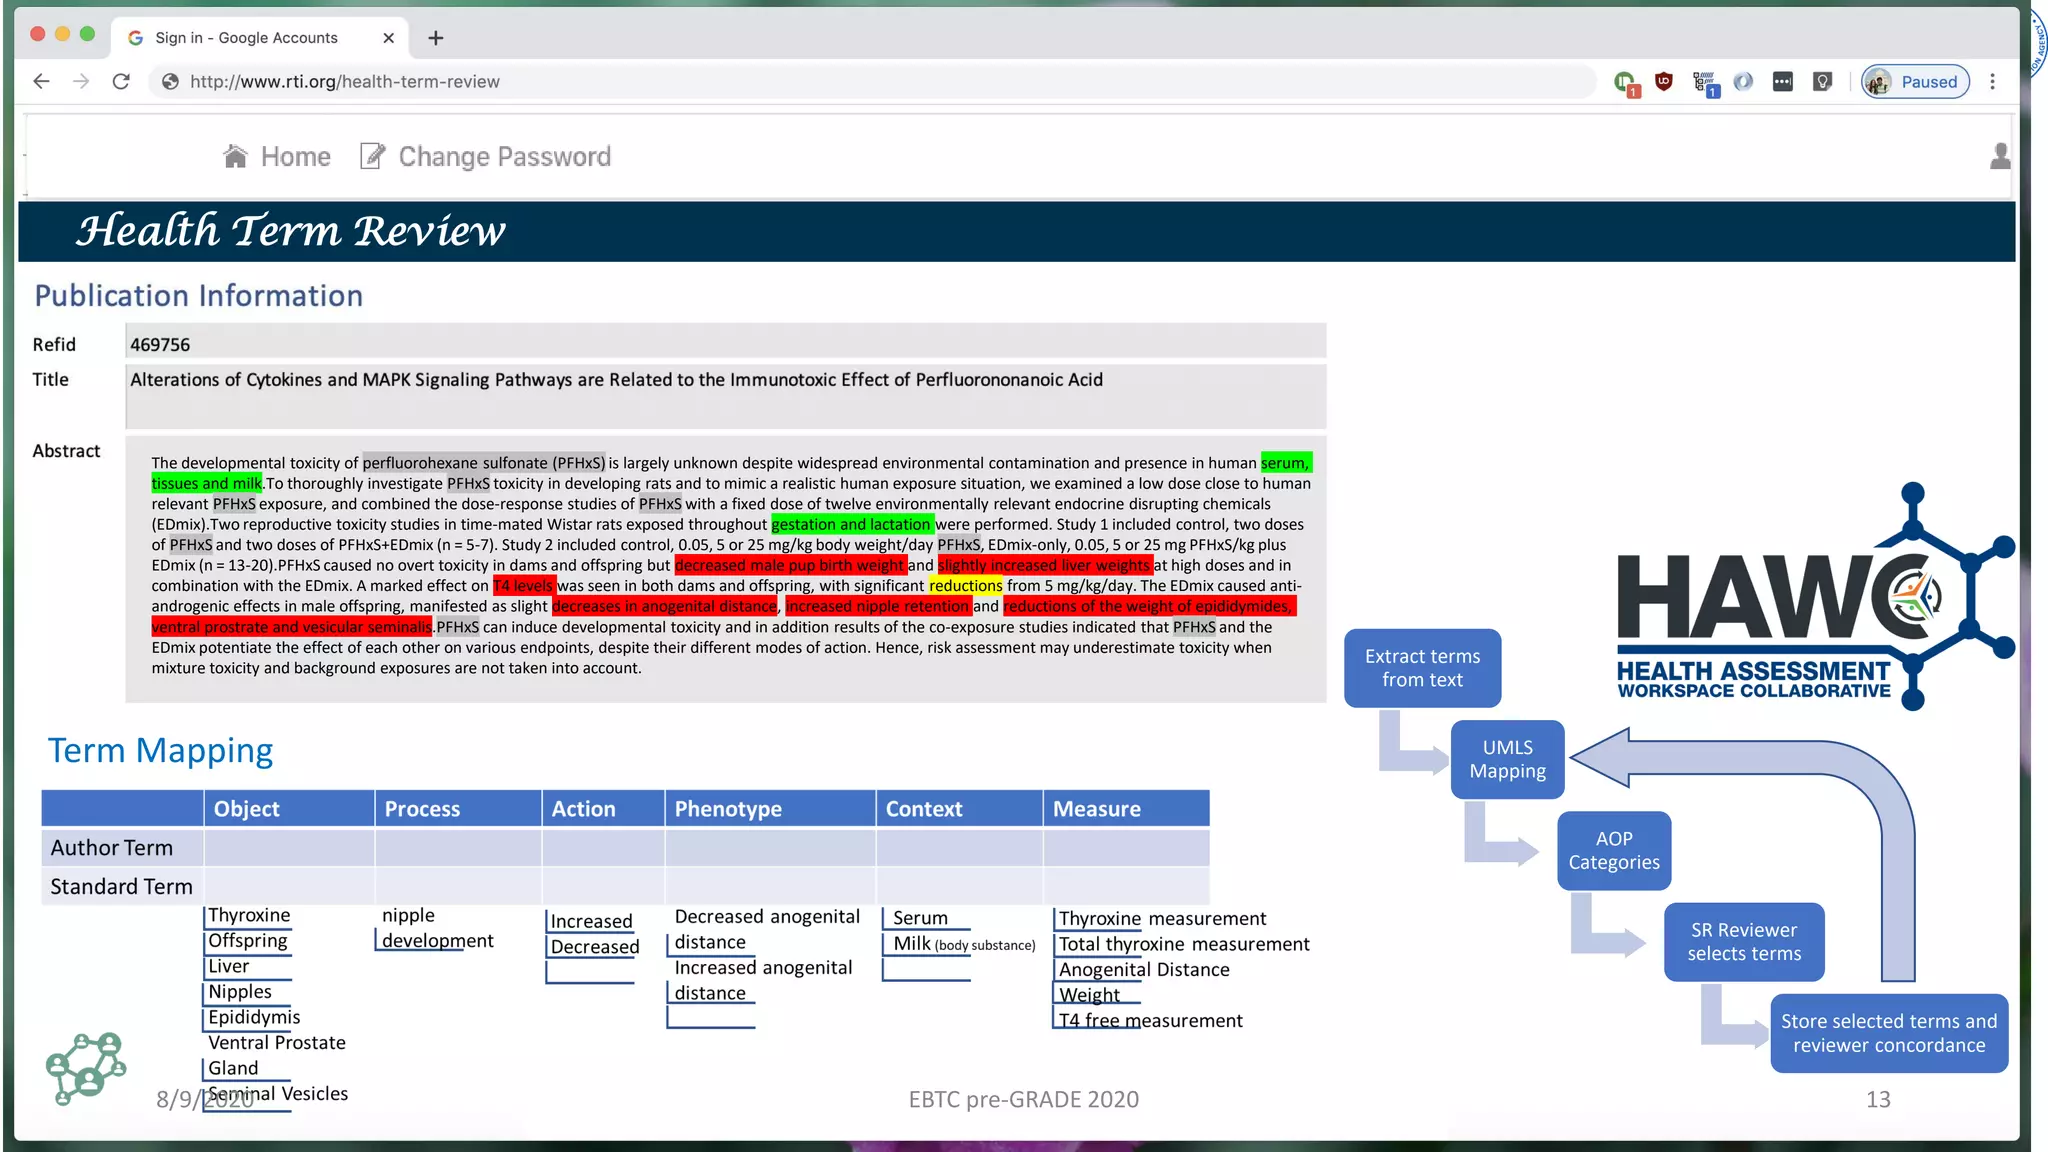The width and height of the screenshot is (2048, 1152).
Task: Click the uBlock Origin extension icon
Action: [x=1664, y=82]
